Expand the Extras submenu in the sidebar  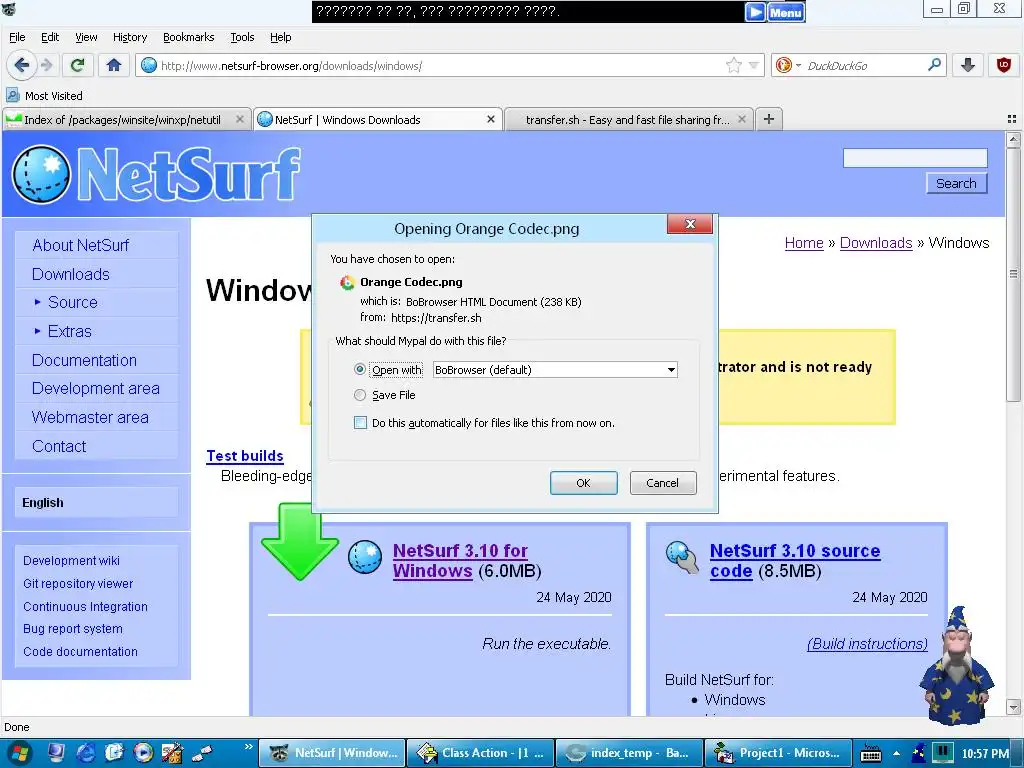[x=37, y=331]
